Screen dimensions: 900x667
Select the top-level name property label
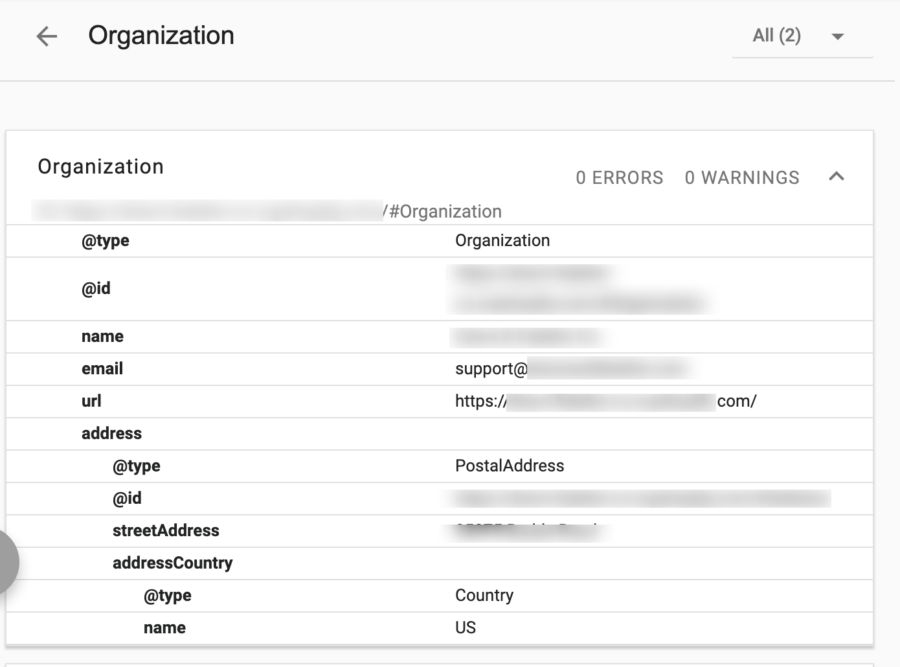click(103, 337)
